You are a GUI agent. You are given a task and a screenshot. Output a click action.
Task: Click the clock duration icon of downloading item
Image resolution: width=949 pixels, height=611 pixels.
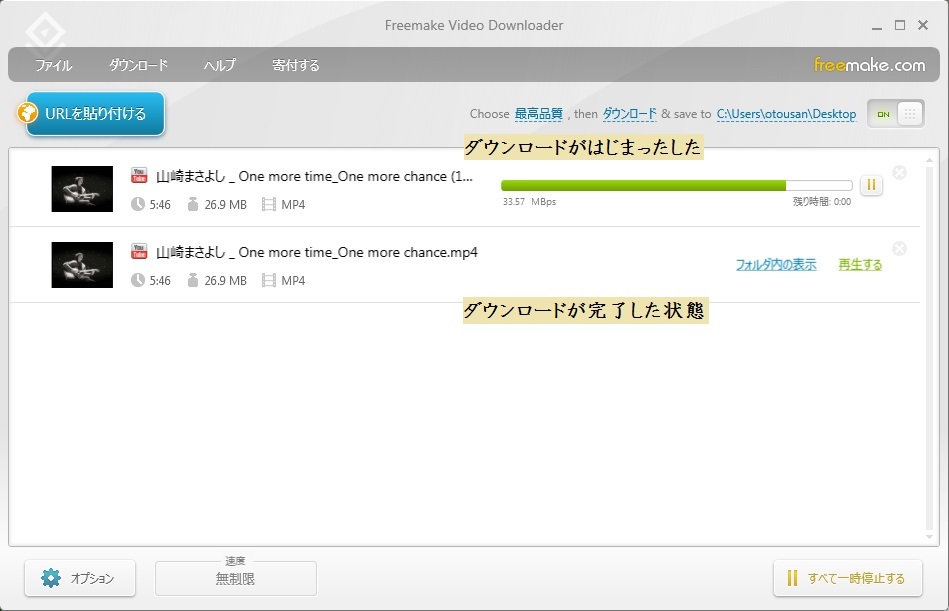138,204
